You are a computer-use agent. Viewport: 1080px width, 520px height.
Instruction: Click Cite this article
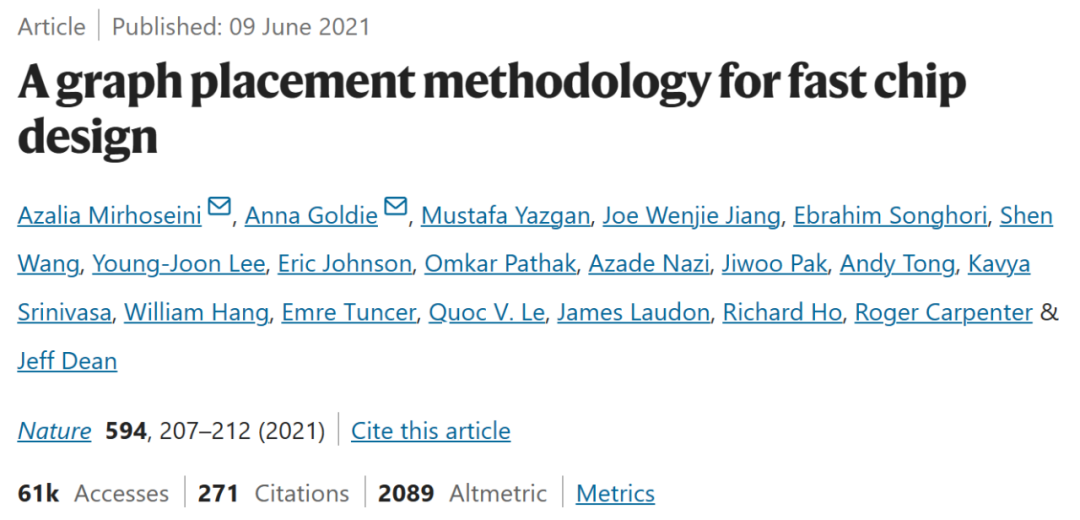430,431
